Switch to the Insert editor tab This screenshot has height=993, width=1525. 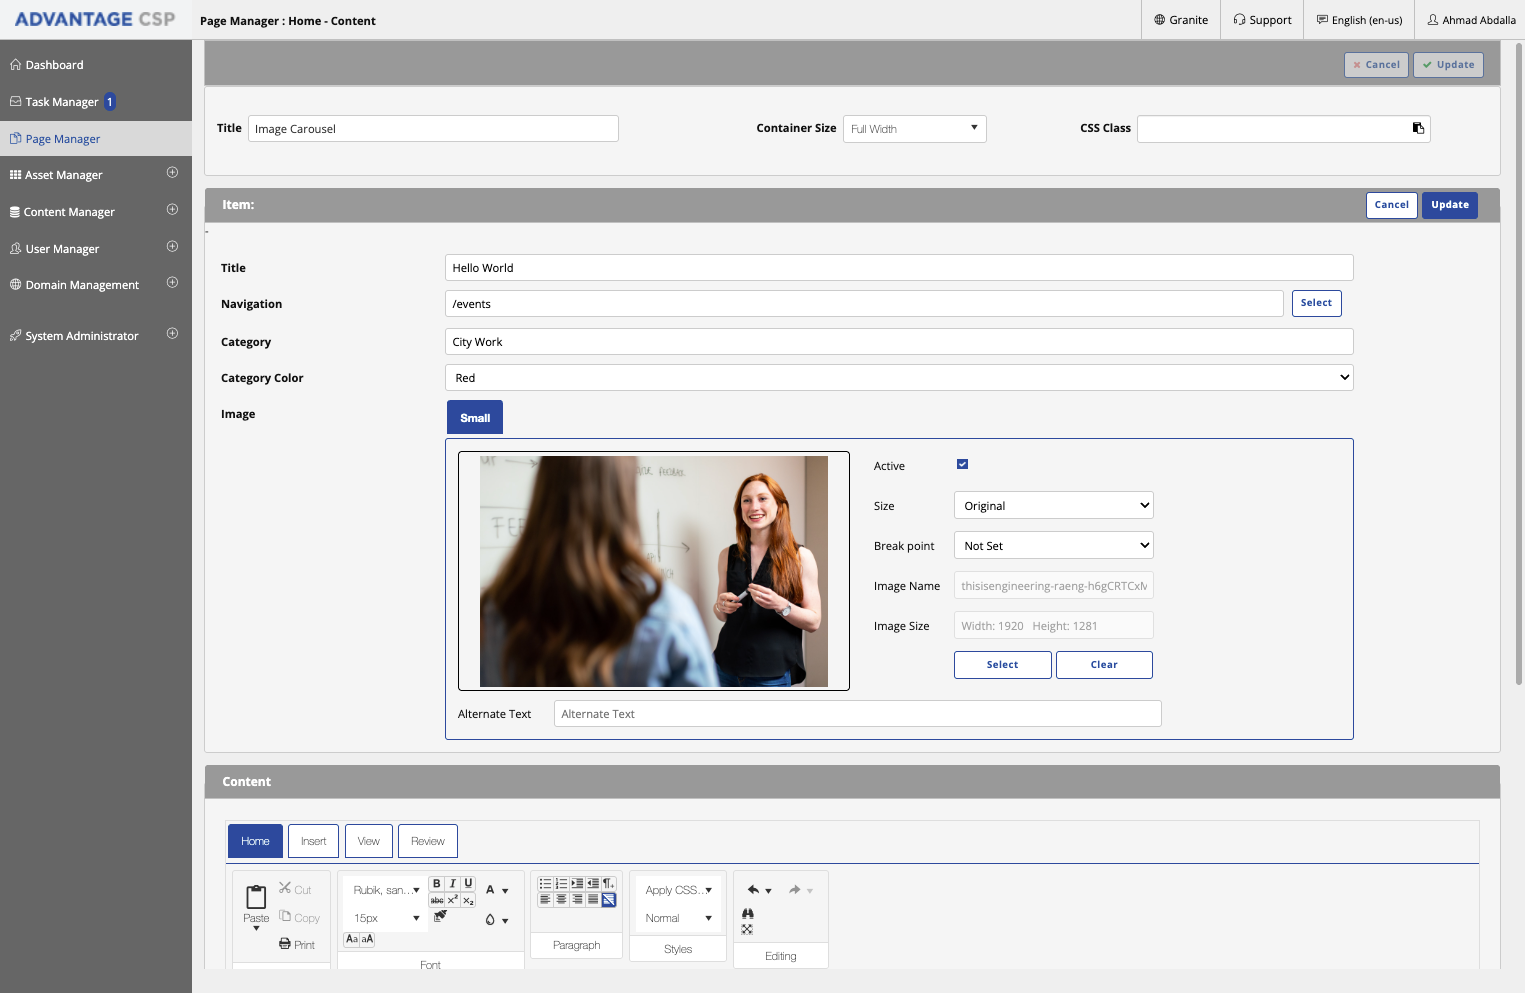click(314, 841)
